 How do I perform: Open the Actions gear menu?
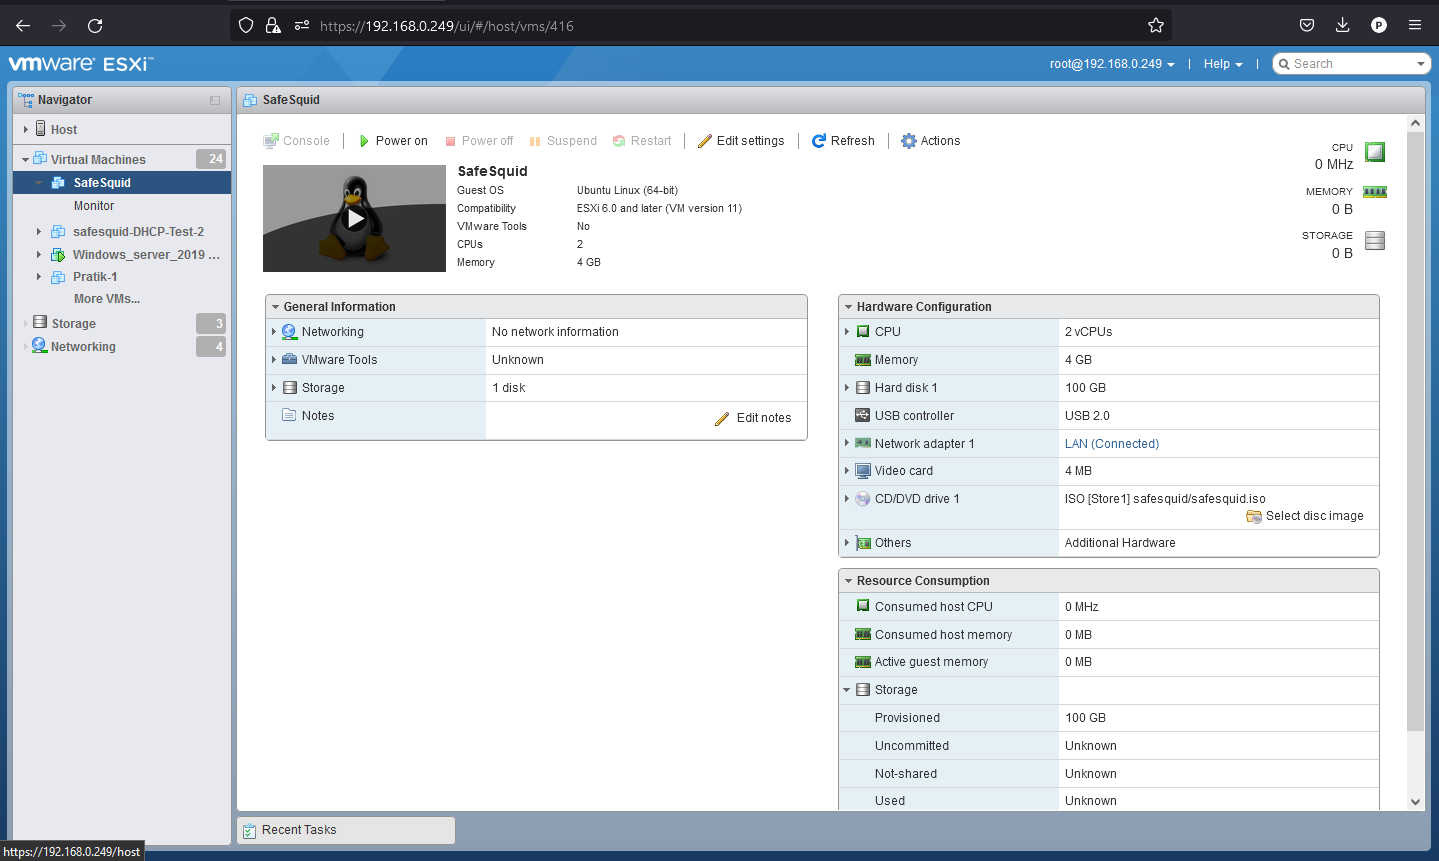tap(930, 140)
